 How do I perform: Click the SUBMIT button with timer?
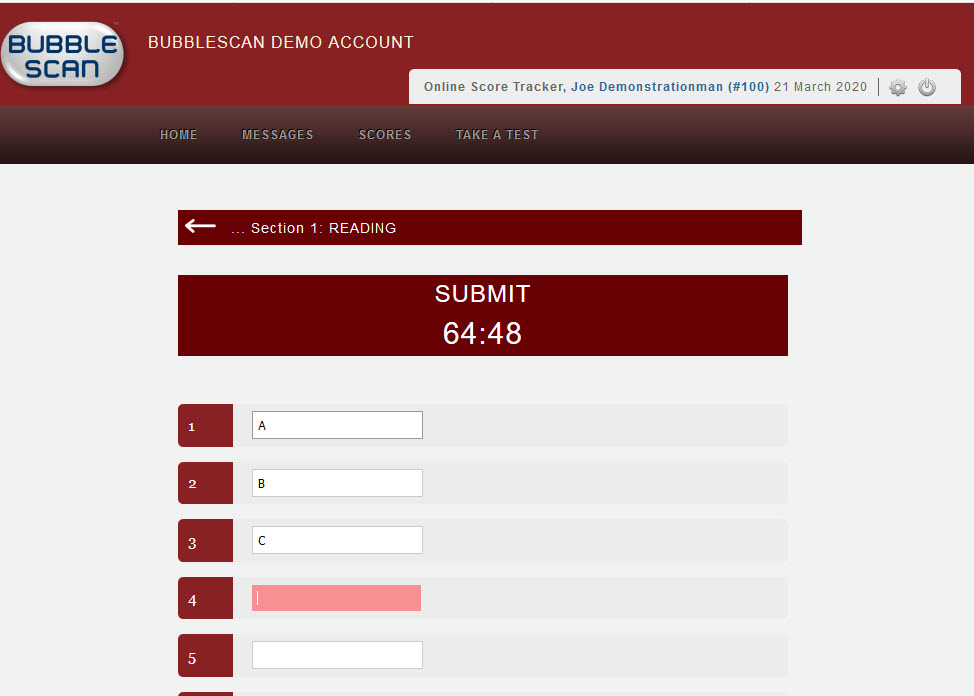[x=483, y=316]
